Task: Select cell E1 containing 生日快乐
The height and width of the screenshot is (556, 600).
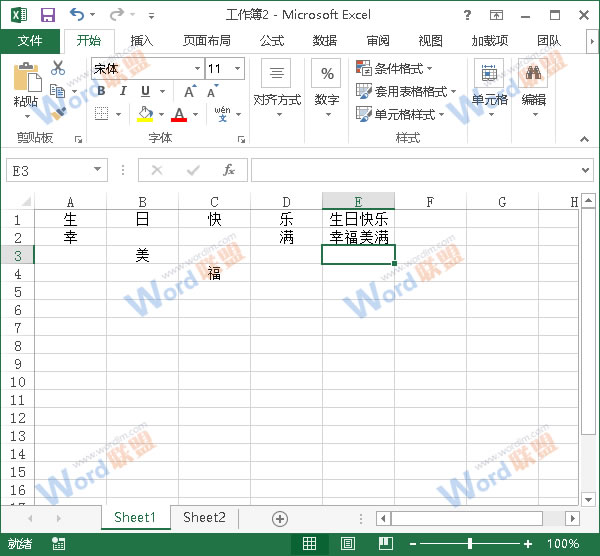Action: pos(358,218)
